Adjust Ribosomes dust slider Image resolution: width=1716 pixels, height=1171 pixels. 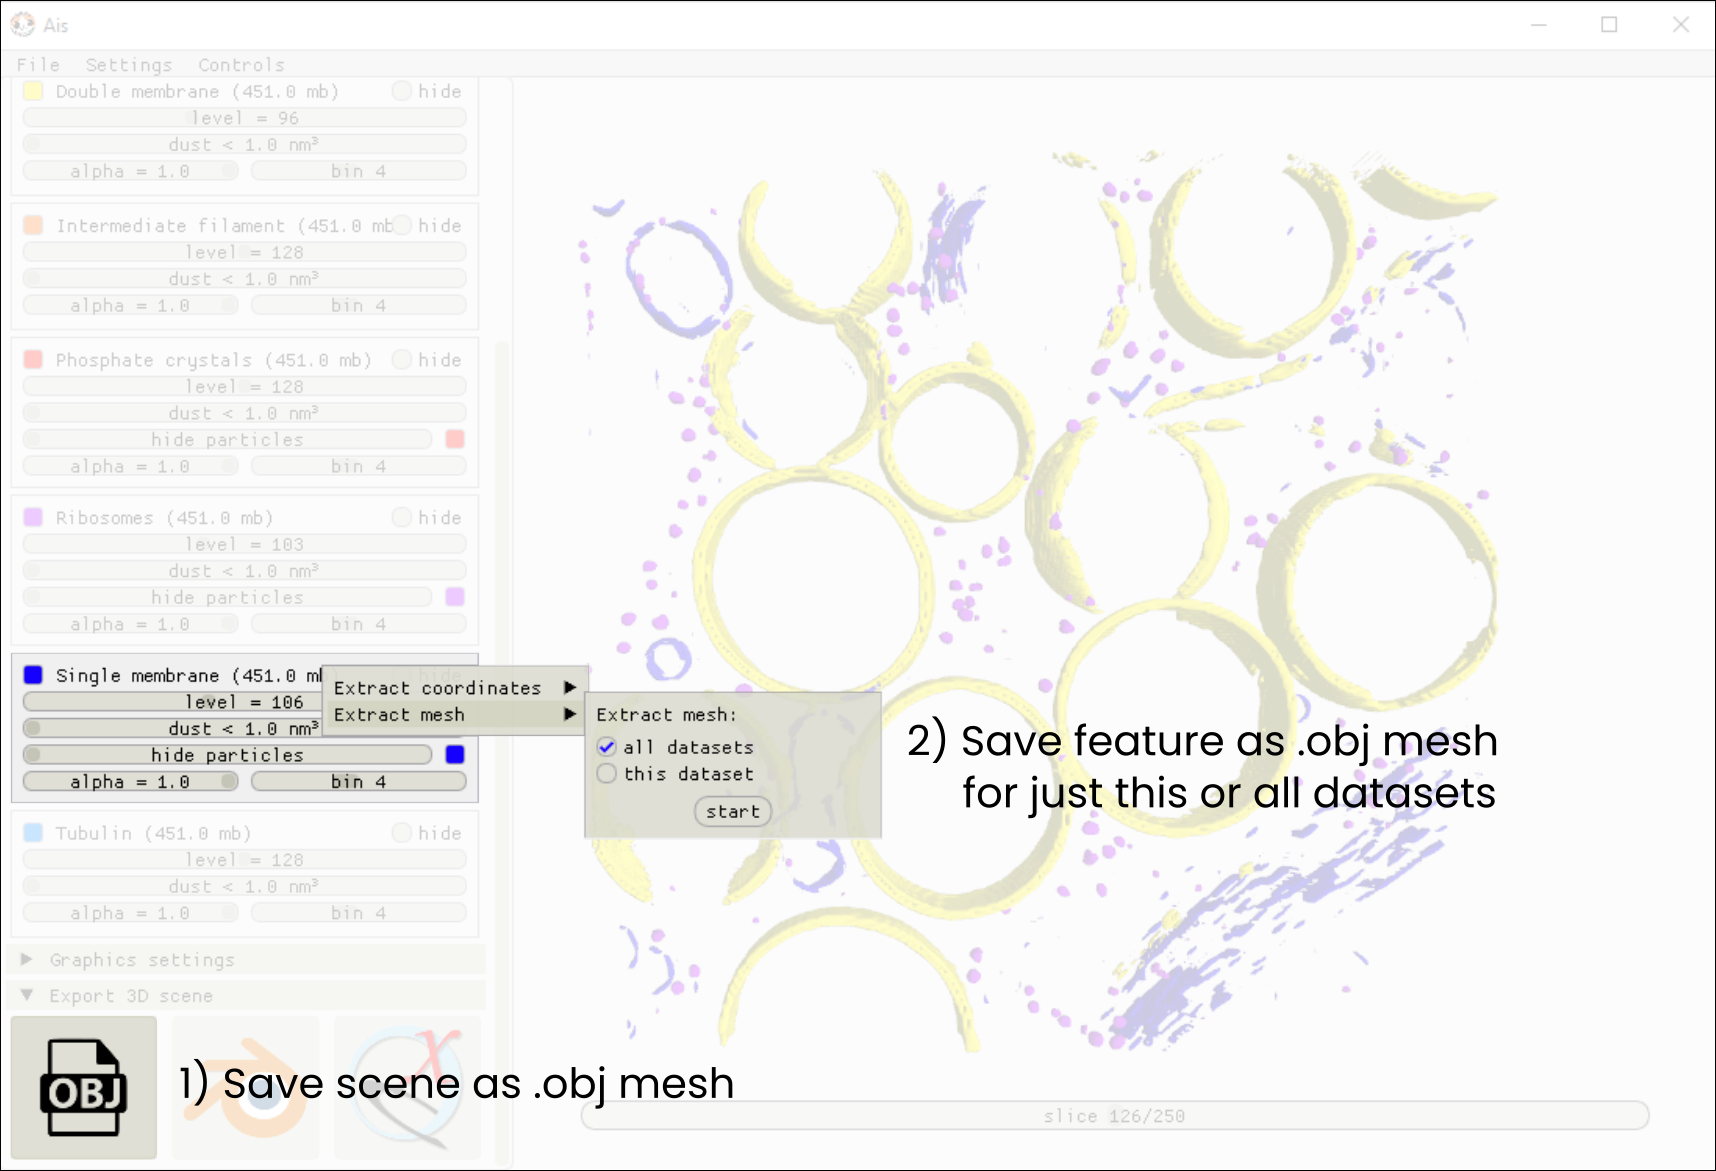245,571
